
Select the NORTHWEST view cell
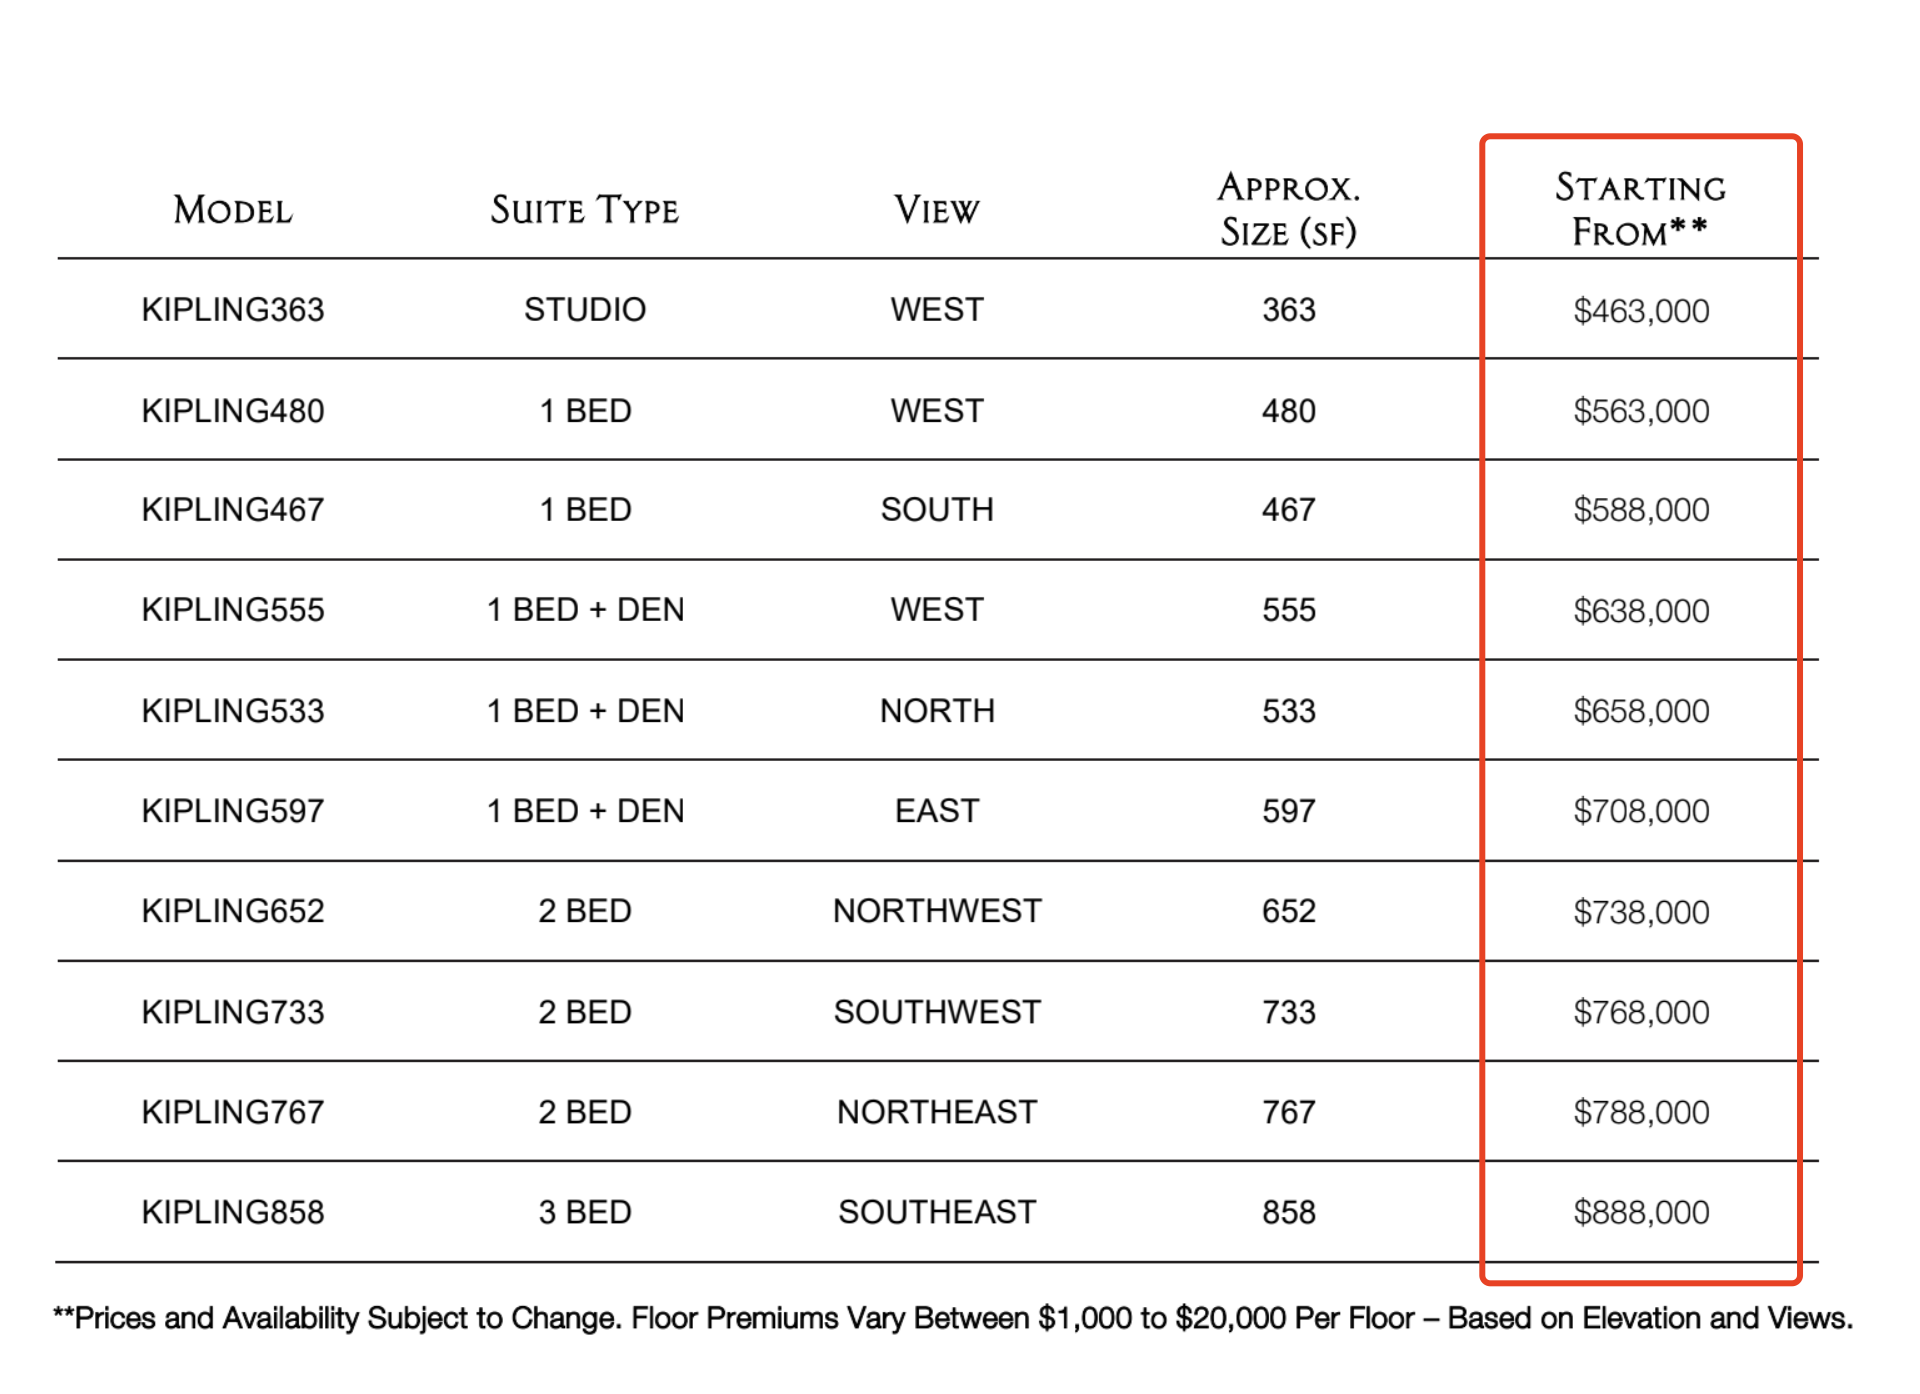[937, 911]
